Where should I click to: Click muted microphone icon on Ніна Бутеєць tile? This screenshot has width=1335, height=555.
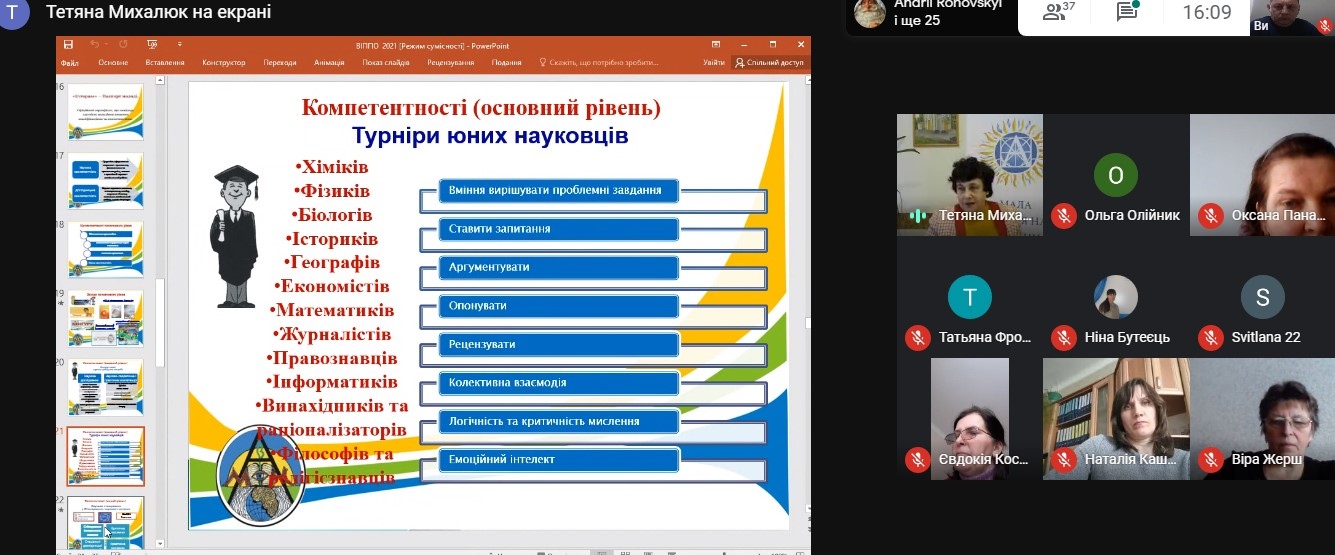click(1064, 337)
